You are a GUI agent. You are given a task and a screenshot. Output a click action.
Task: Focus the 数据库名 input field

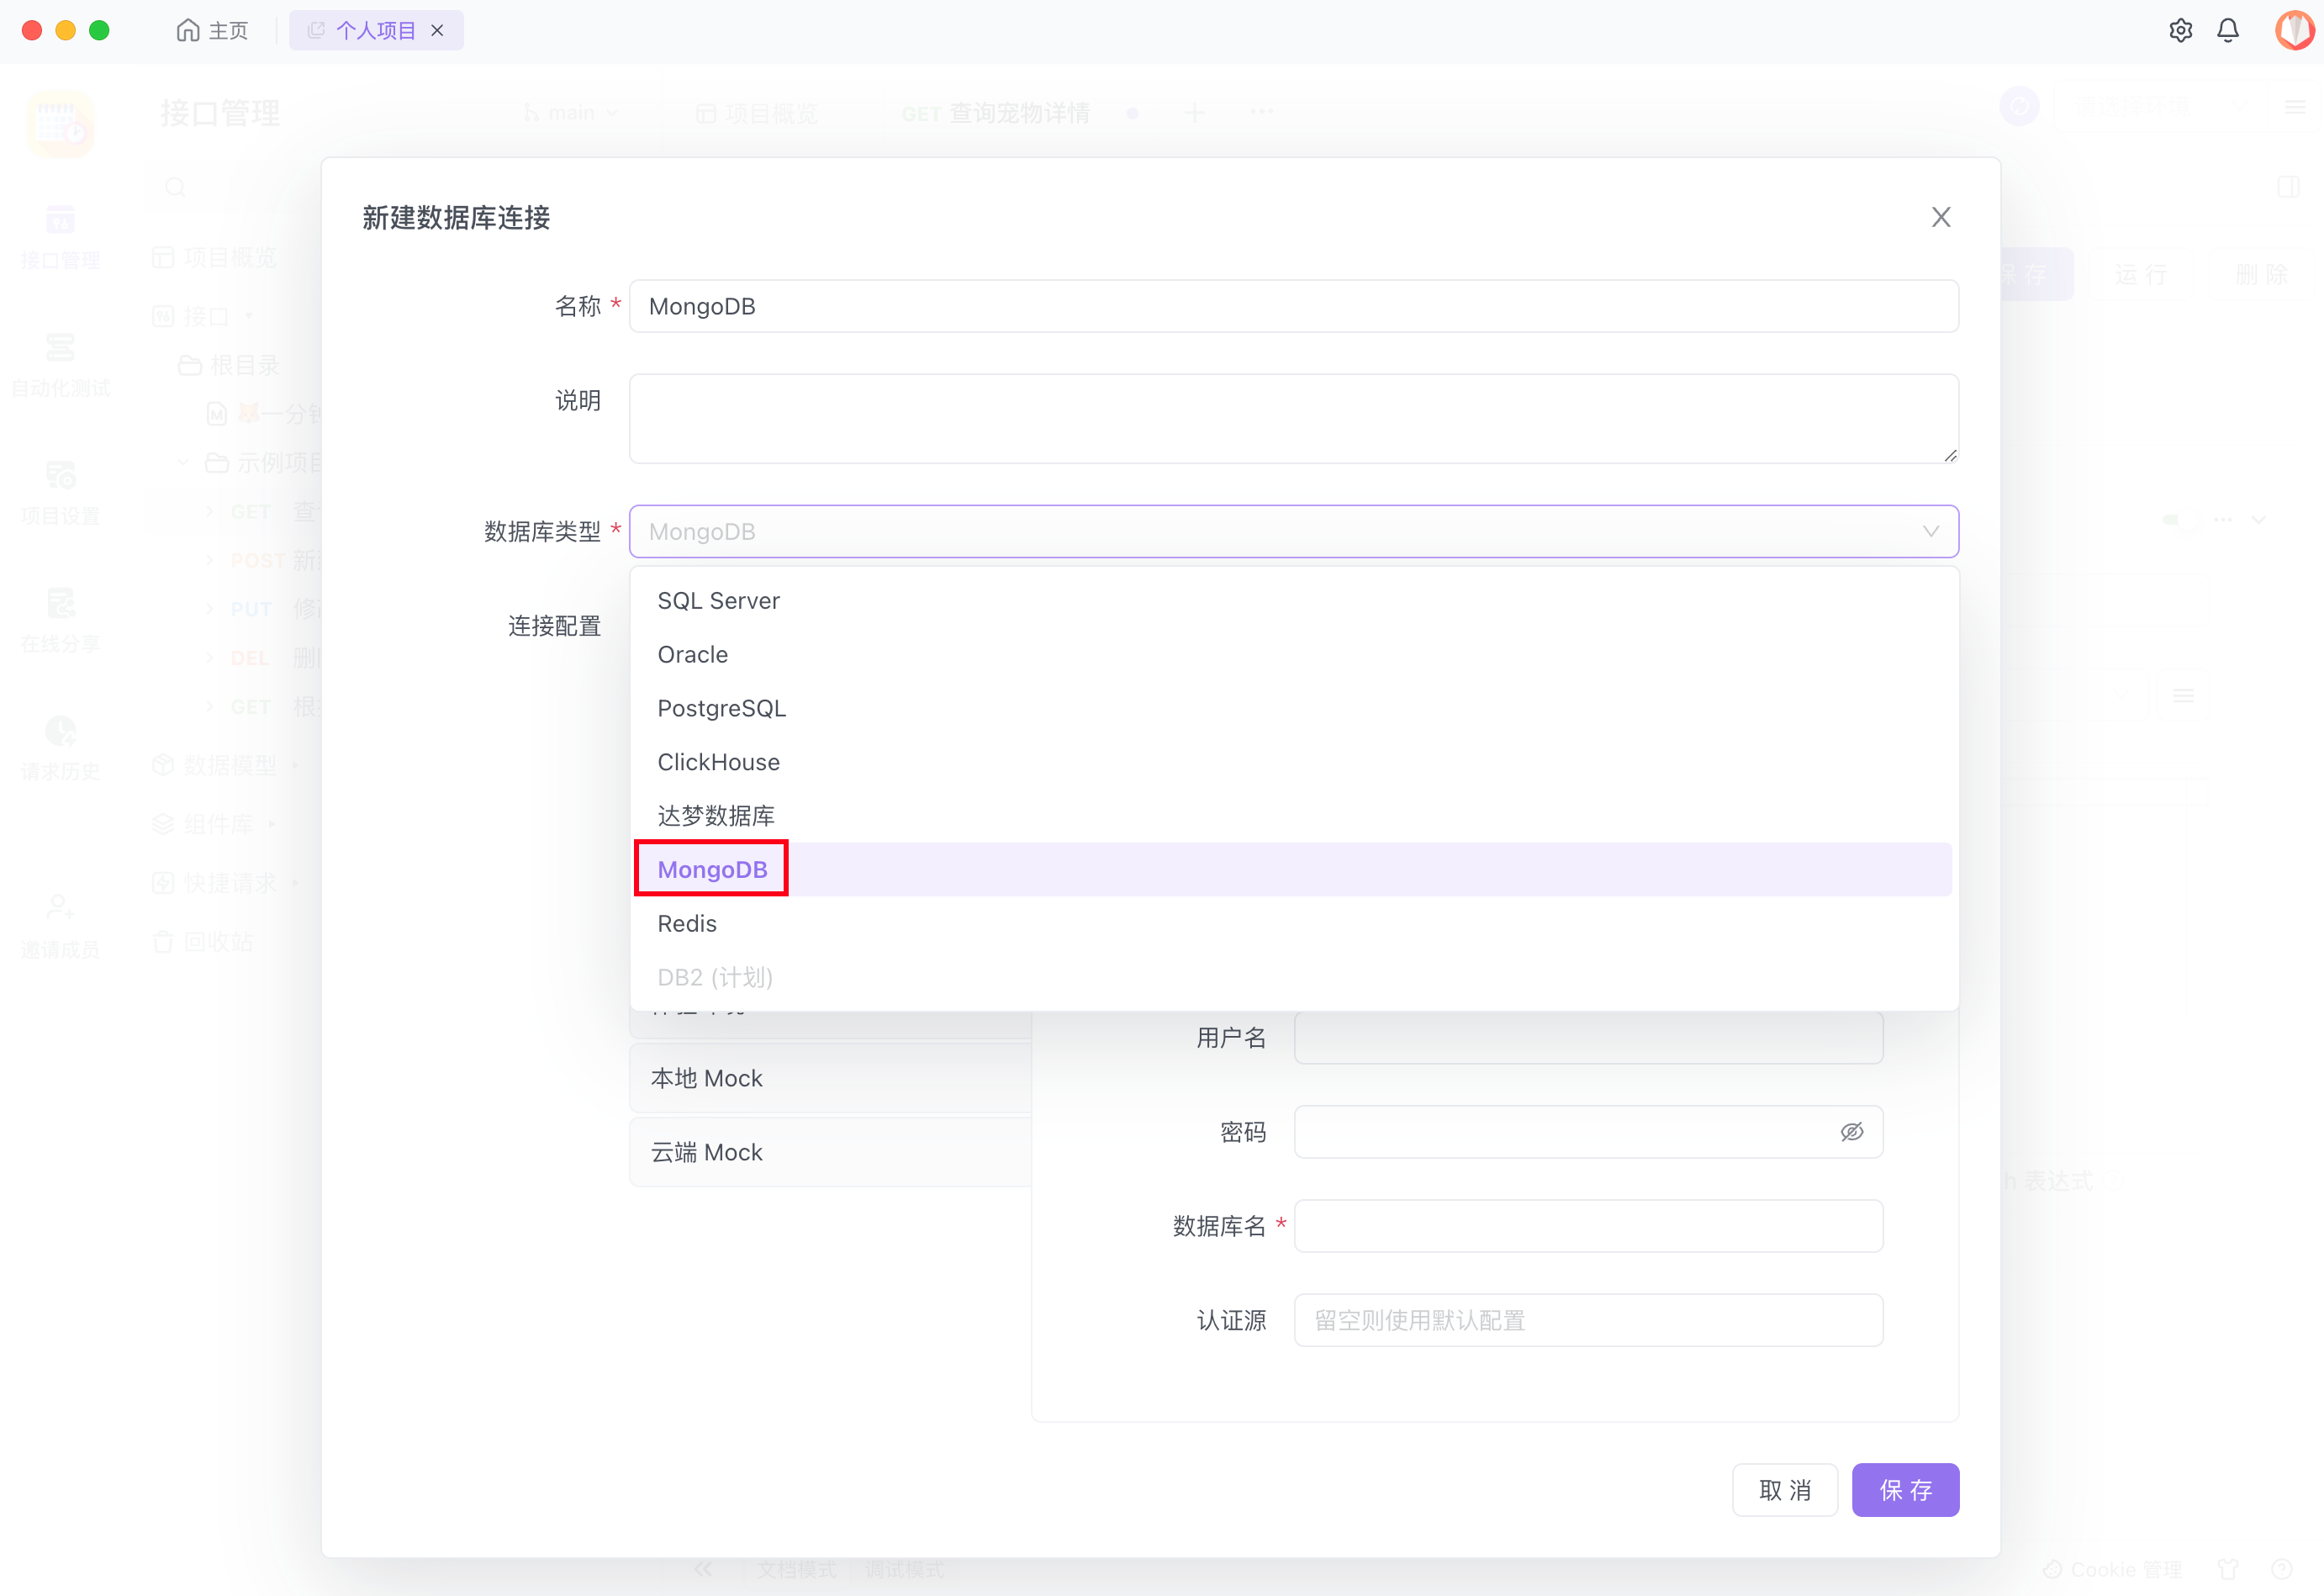point(1587,1225)
